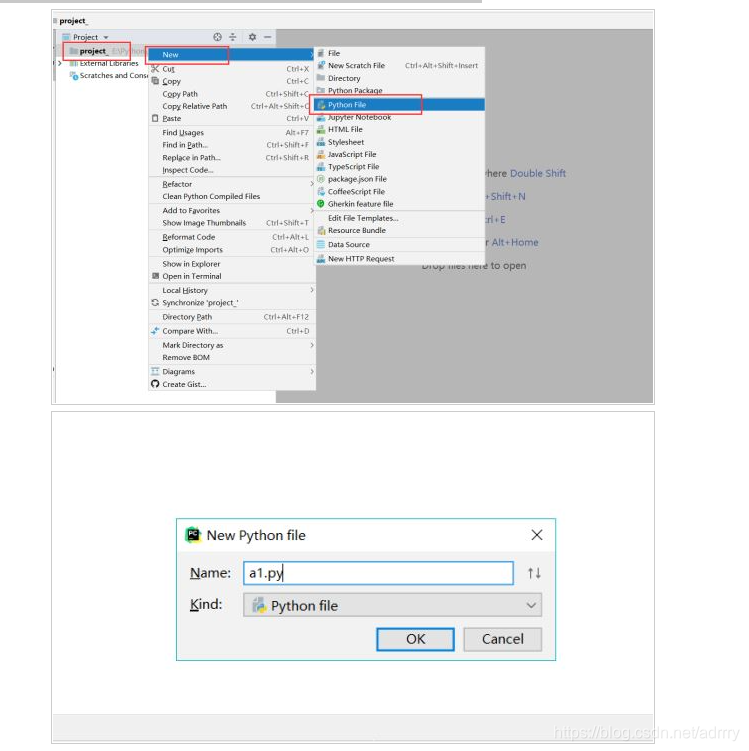The image size is (749, 751).
Task: Select Jupyter Notebook in New submenu
Action: point(399,117)
